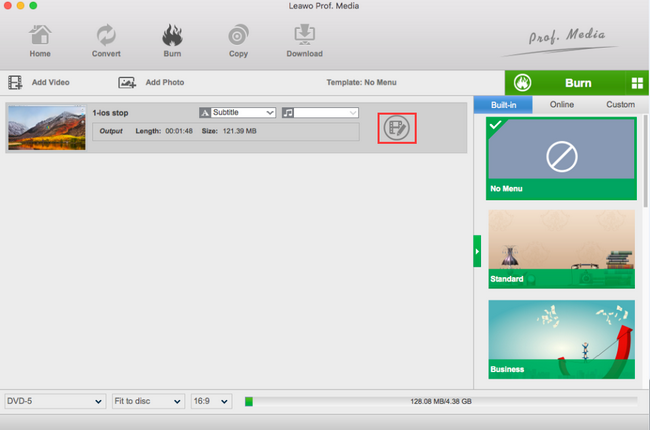Screen dimensions: 650x430
Task: Open the Copy module
Action: [x=238, y=41]
